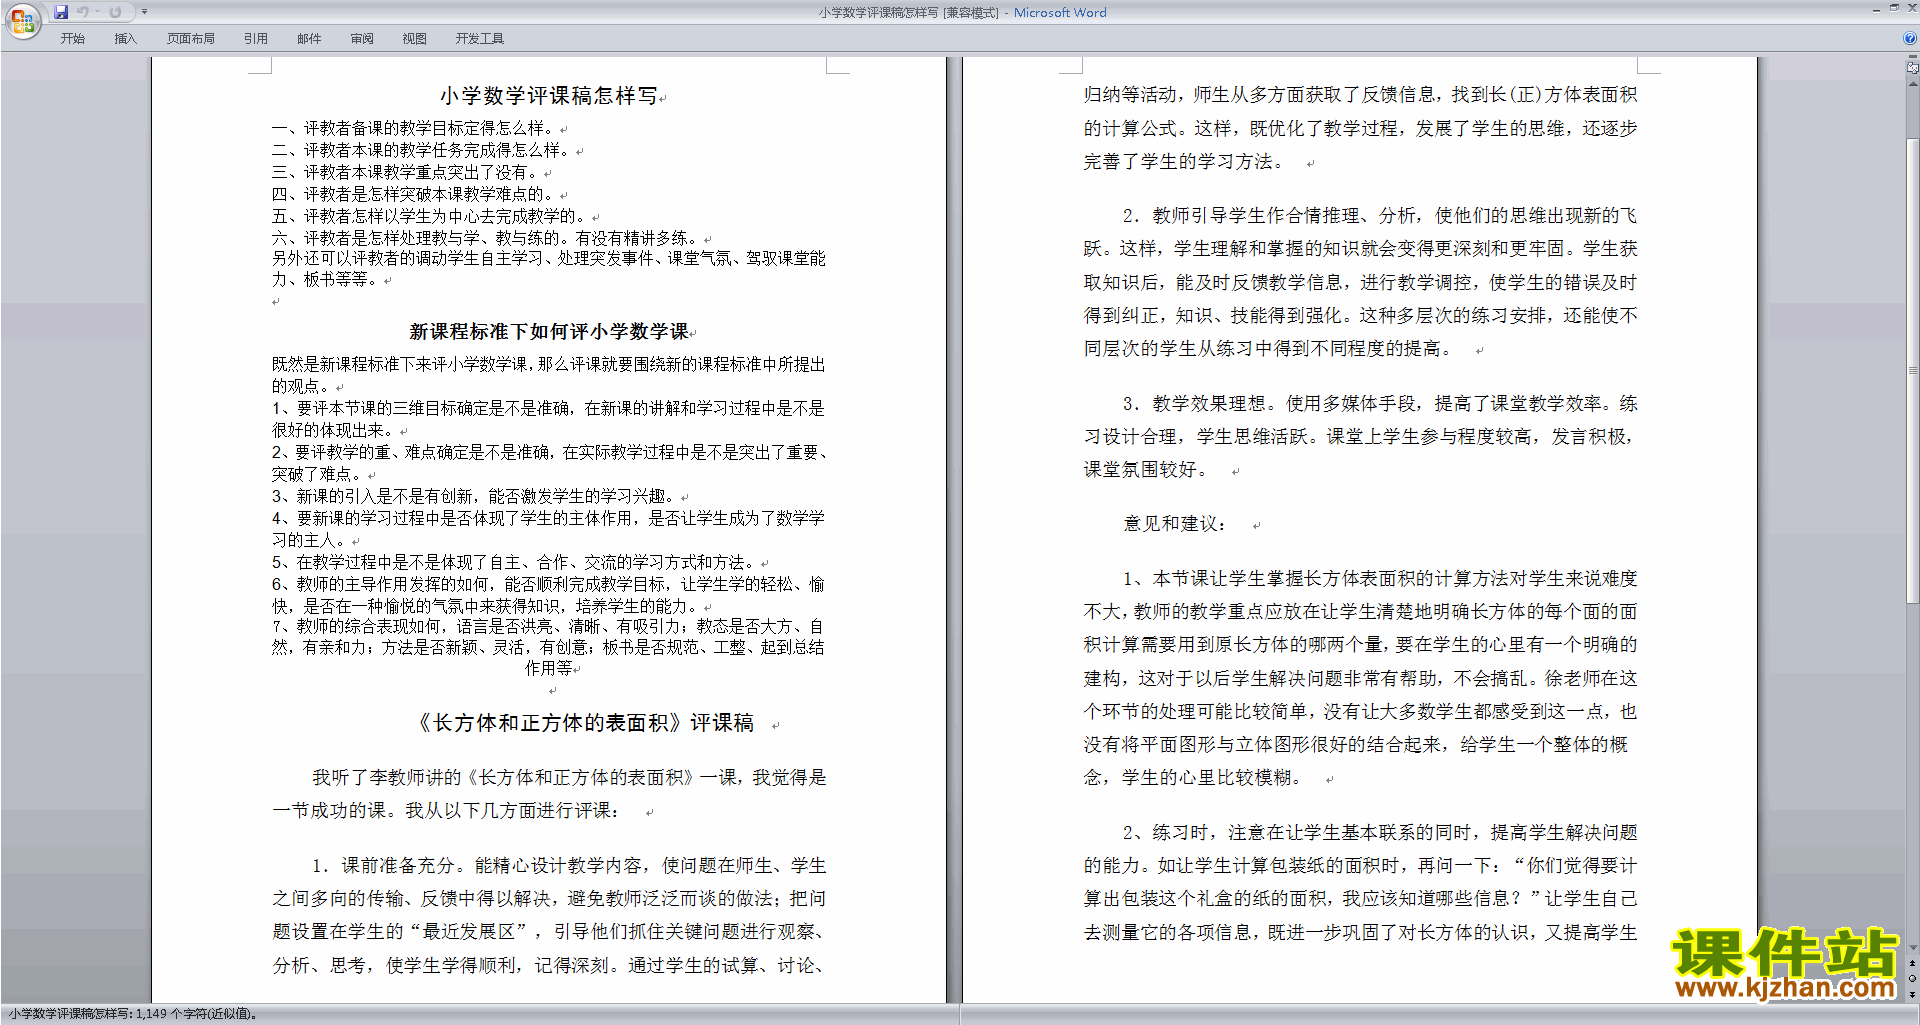The width and height of the screenshot is (1920, 1025).
Task: Select the 引用 ribbon tab
Action: 256,38
